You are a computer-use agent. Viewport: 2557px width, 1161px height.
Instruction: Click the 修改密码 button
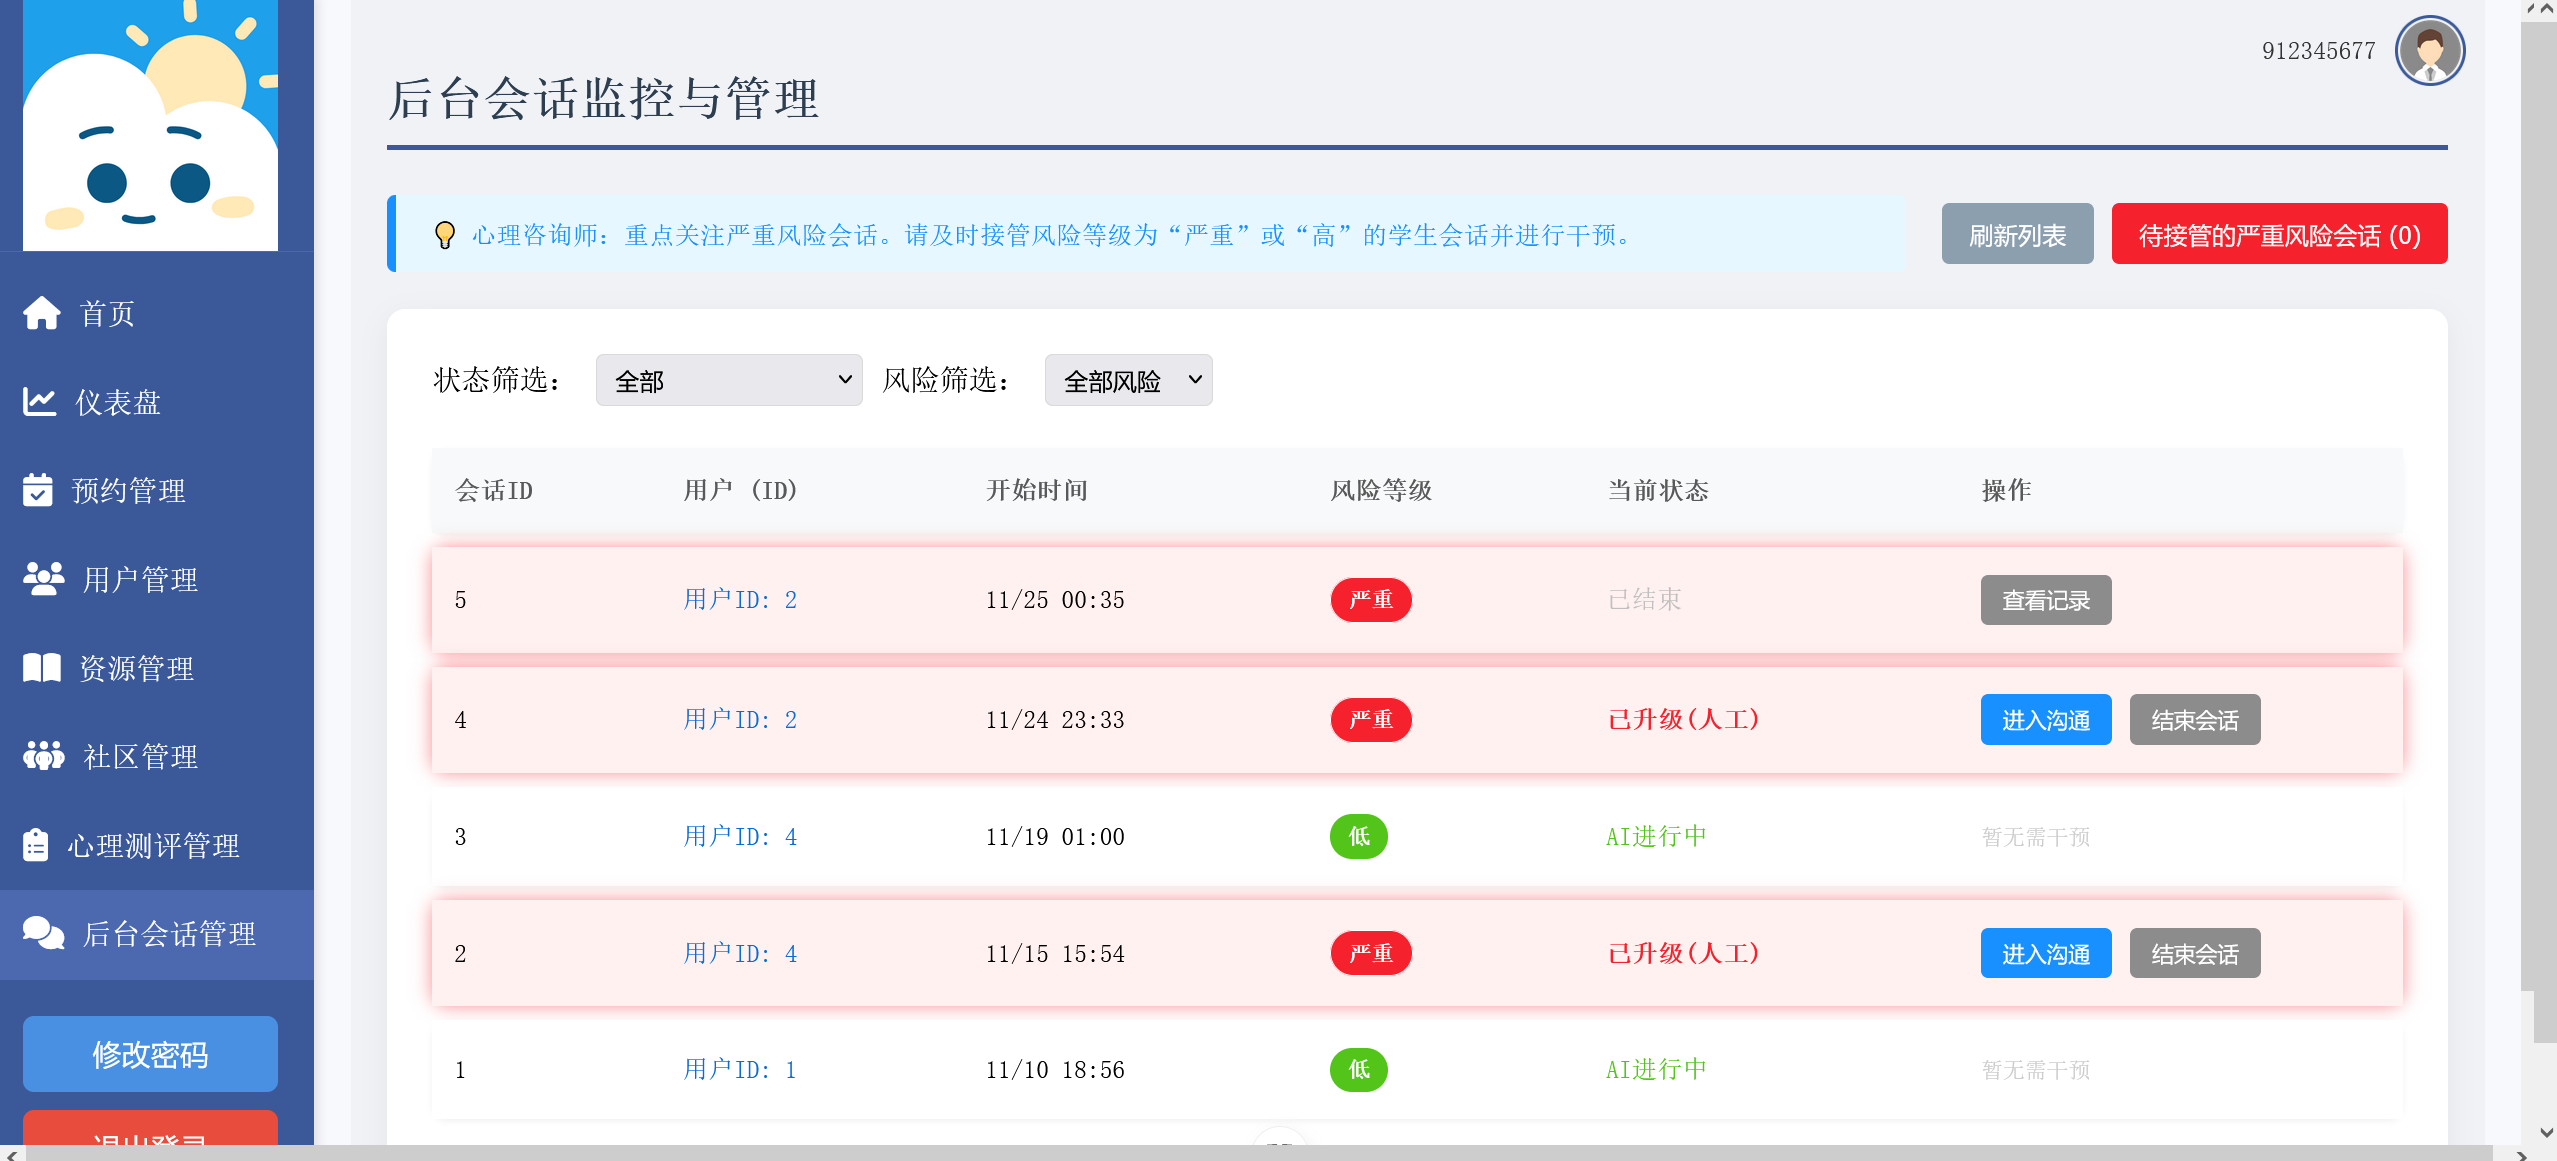(x=150, y=1054)
